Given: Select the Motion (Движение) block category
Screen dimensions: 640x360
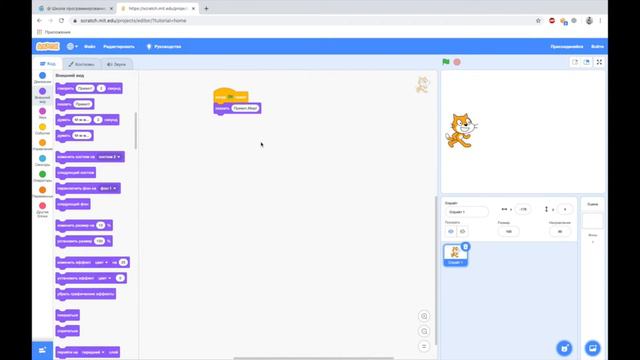Looking at the screenshot, I should 42,78.
